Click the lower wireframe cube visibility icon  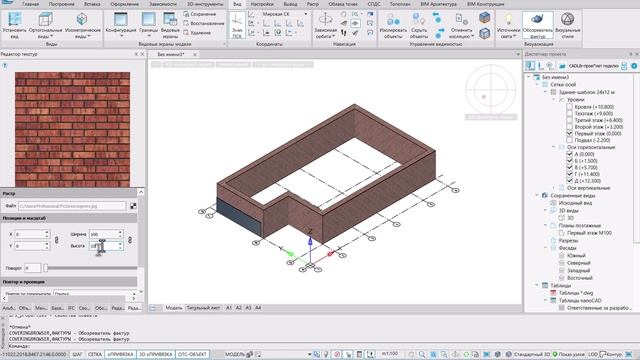tap(484, 33)
